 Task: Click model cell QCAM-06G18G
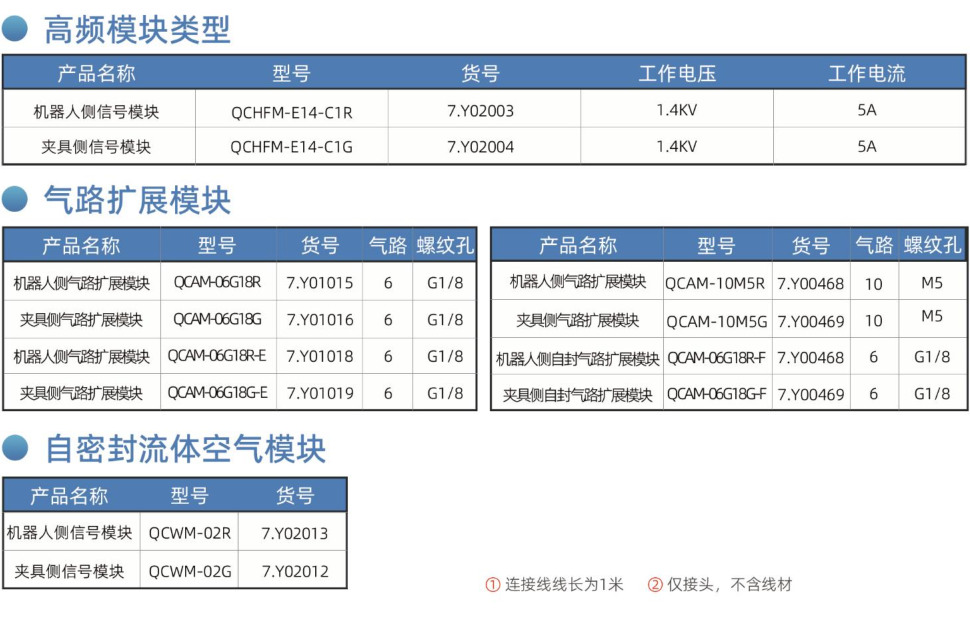217,319
